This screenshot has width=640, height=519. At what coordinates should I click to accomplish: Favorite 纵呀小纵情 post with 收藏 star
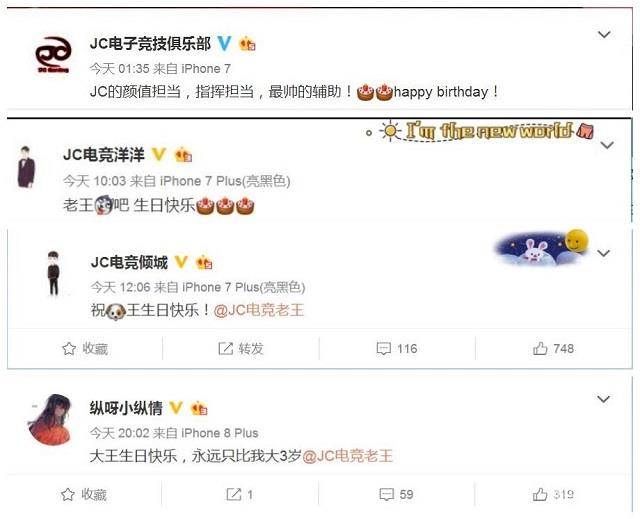84,494
